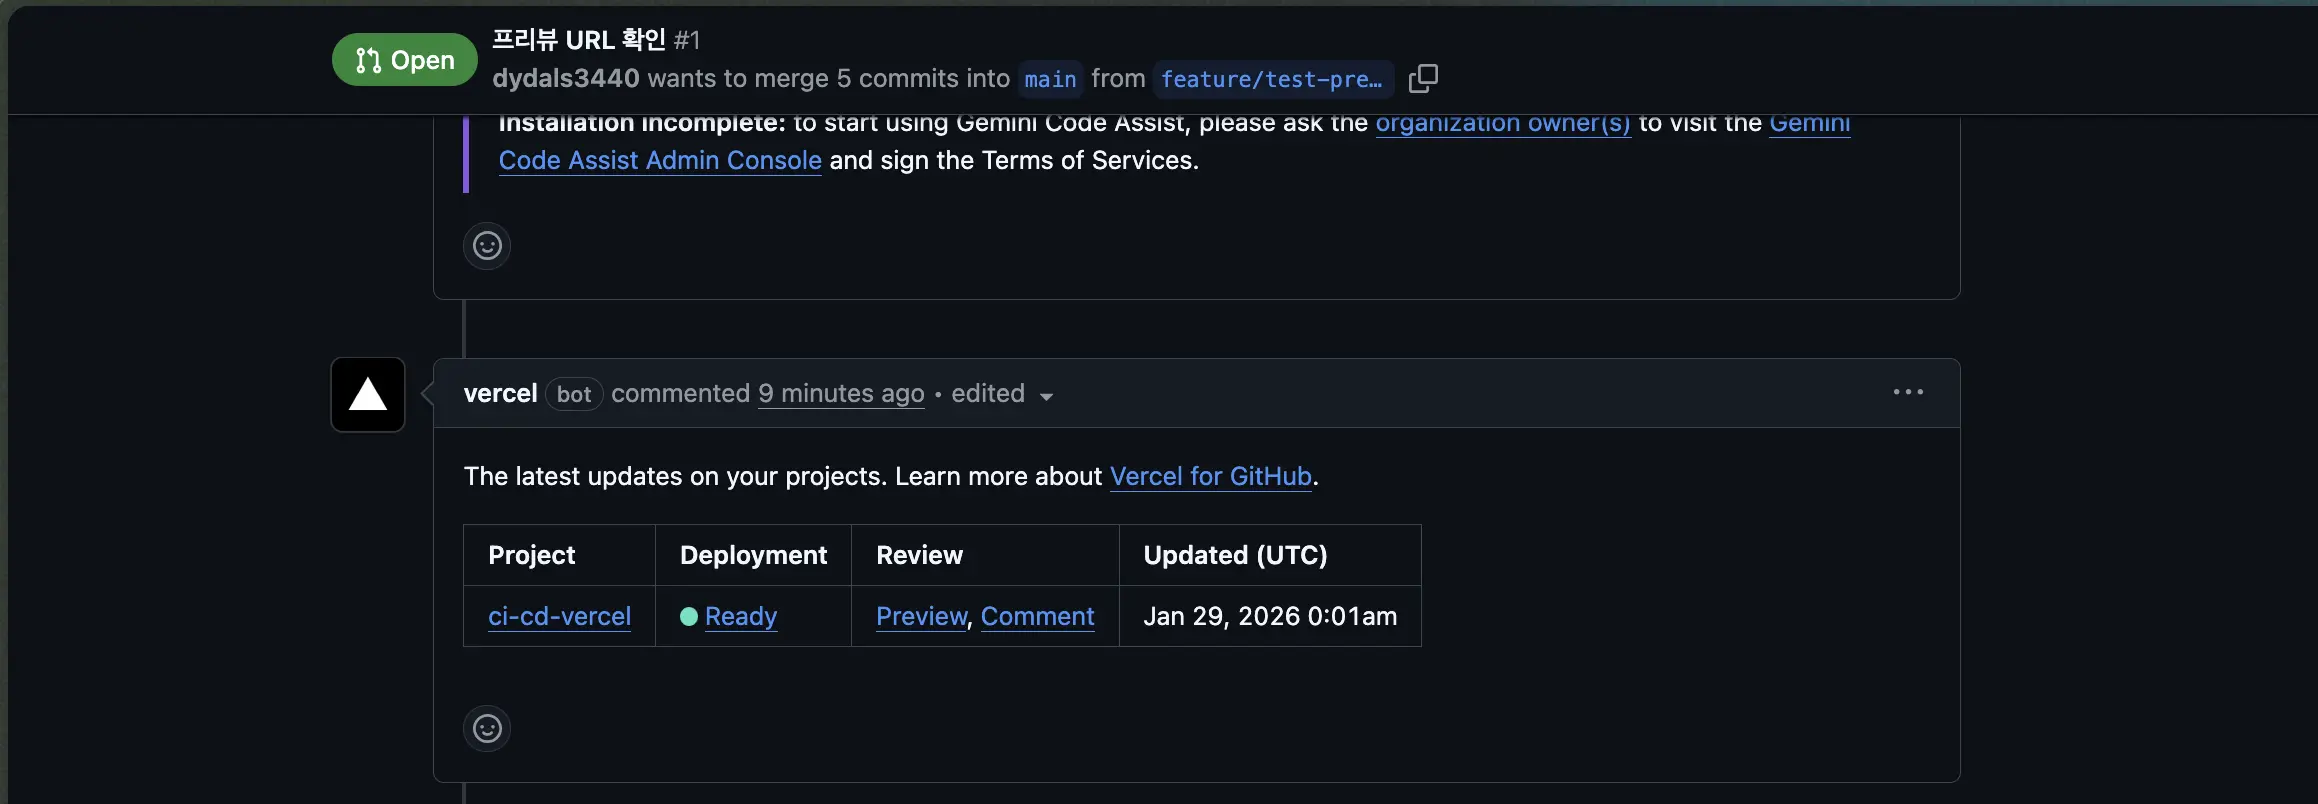Open the organization owner(s) link
Screen dimensions: 2318x804
tap(1502, 124)
